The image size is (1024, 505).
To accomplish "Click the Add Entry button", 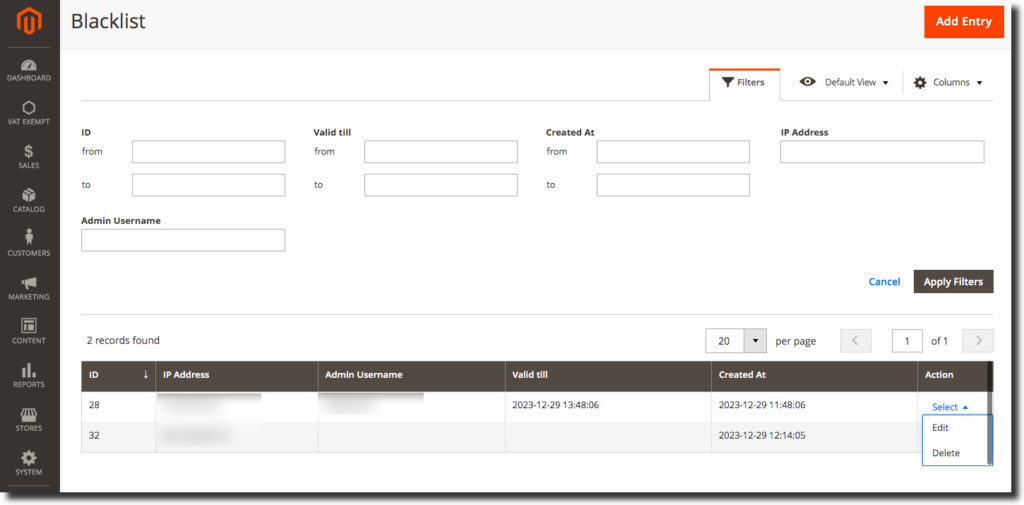I will pyautogui.click(x=963, y=22).
